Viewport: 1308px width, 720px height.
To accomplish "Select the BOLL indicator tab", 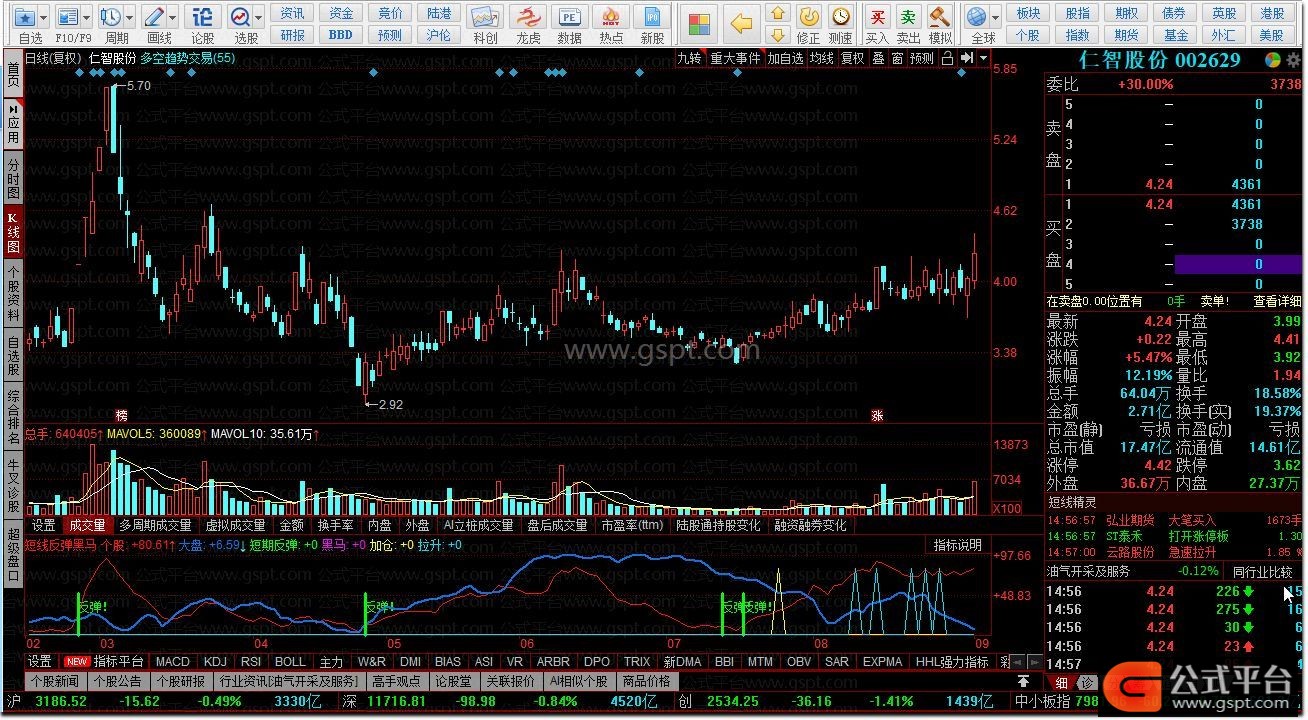I will tap(290, 662).
